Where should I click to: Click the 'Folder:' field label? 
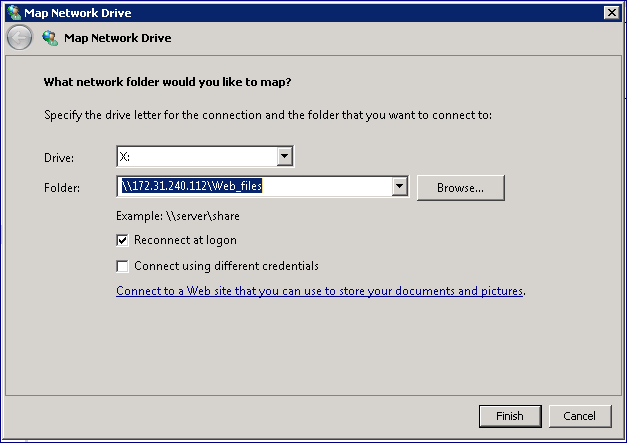pos(62,188)
